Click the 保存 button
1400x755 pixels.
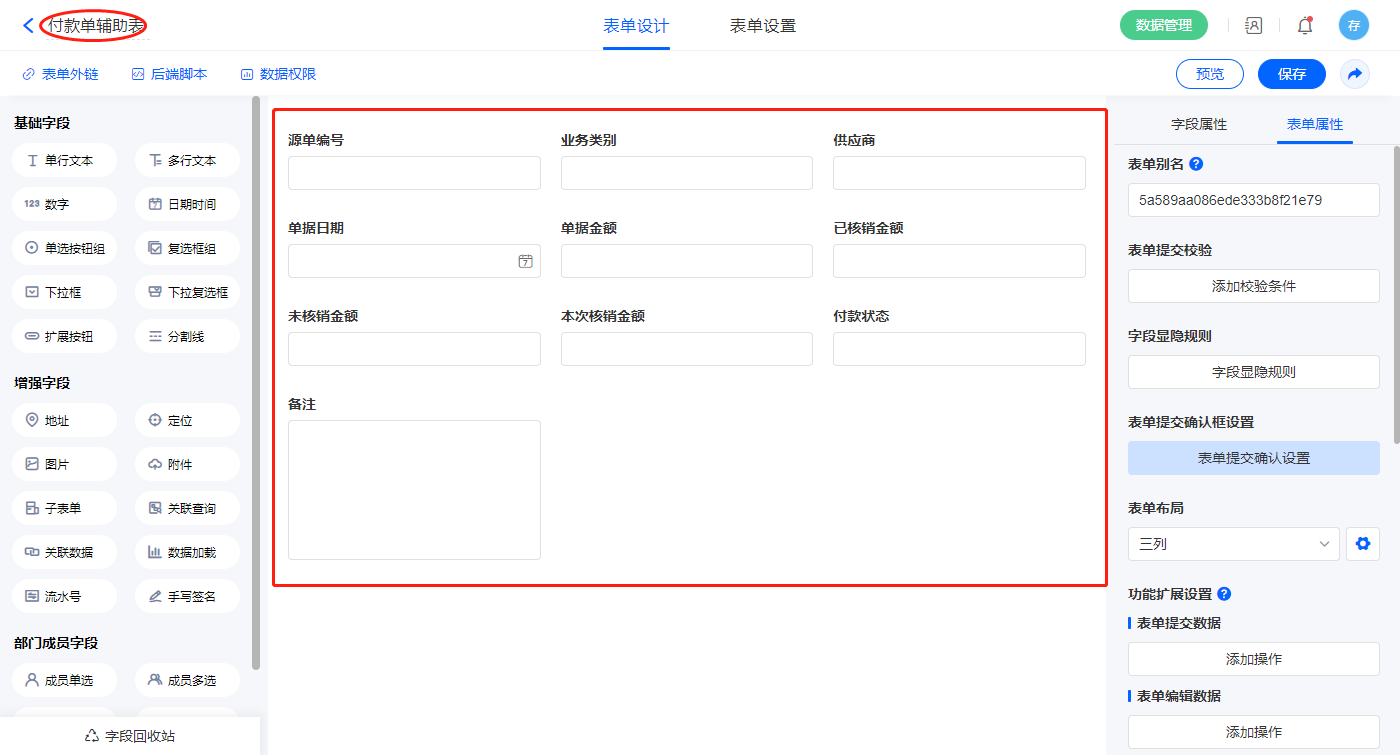point(1291,74)
